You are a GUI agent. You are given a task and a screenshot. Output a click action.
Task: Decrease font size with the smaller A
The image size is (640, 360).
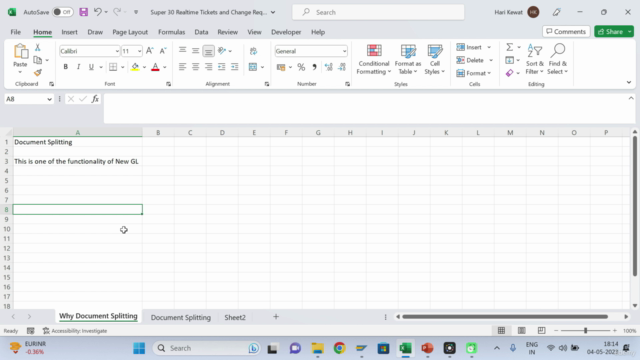pos(162,51)
